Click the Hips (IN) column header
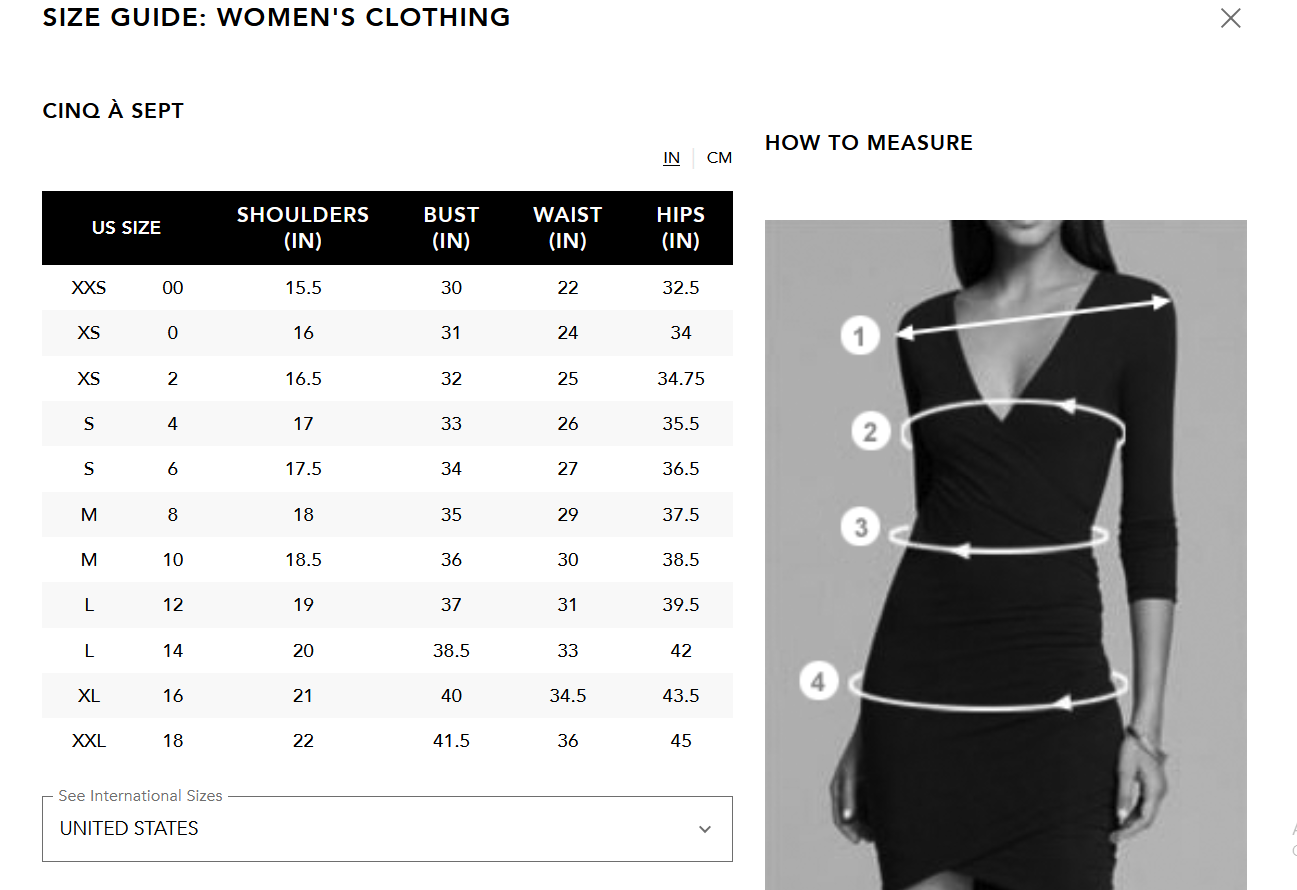 [680, 228]
